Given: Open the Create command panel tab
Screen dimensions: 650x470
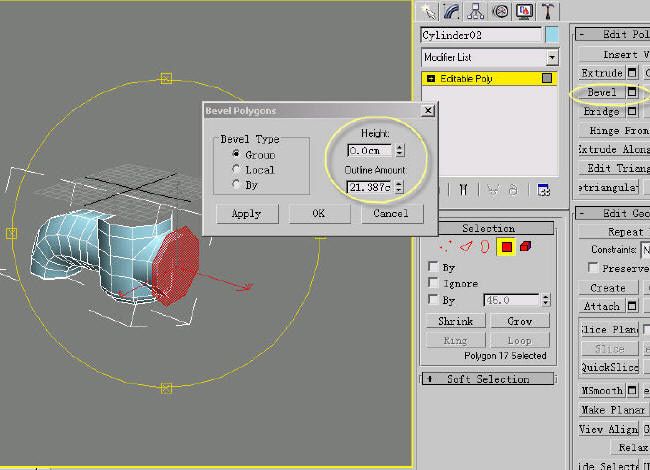Looking at the screenshot, I should point(428,11).
